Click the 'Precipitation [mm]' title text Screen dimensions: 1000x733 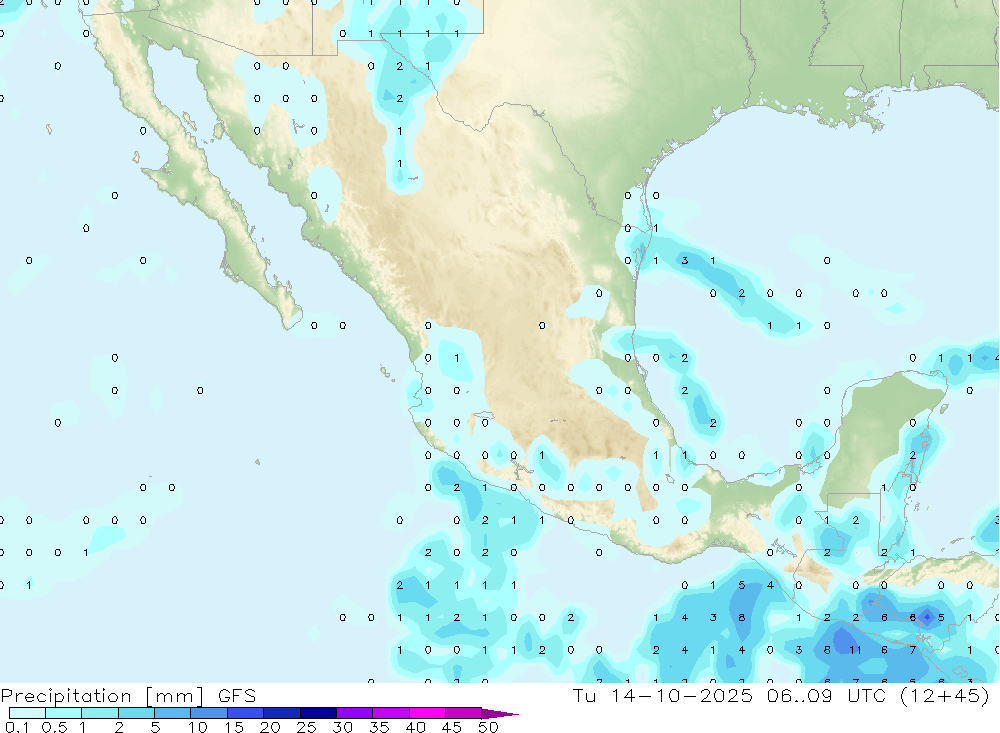pyautogui.click(x=103, y=696)
